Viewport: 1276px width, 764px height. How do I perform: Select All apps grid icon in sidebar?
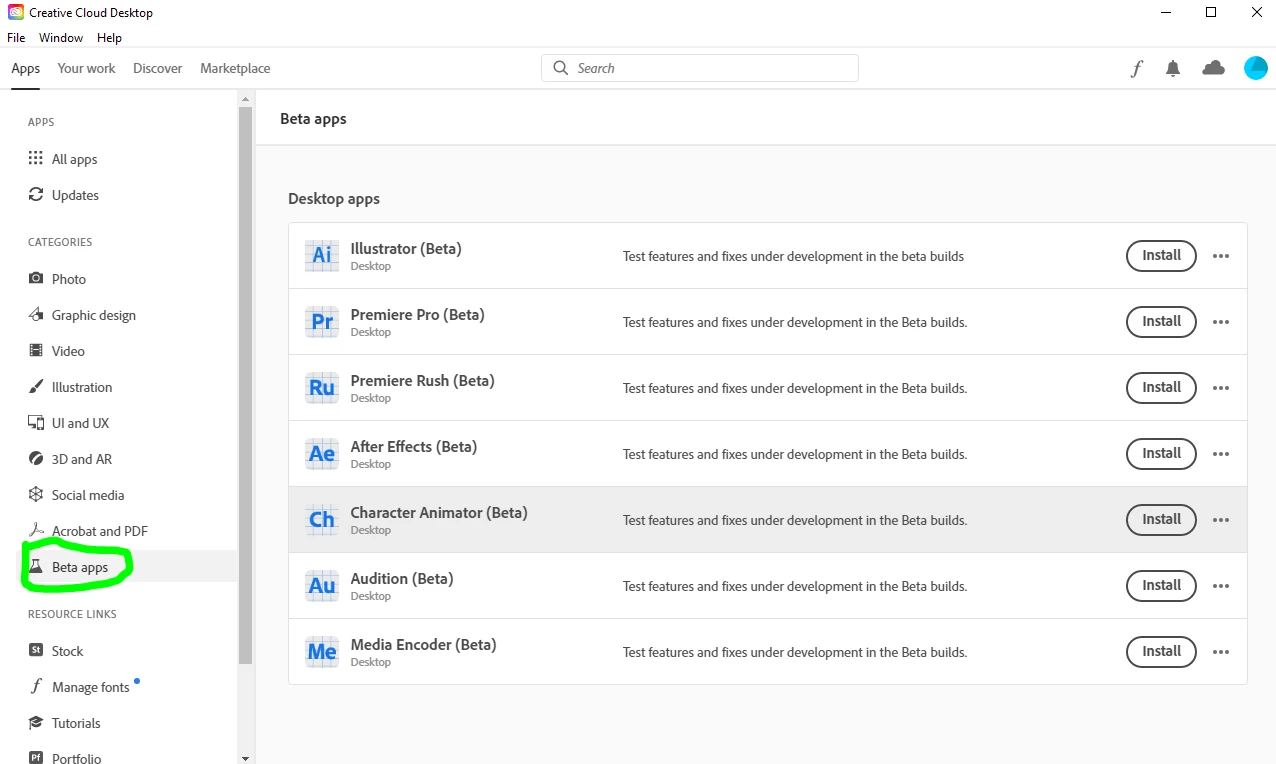click(36, 159)
